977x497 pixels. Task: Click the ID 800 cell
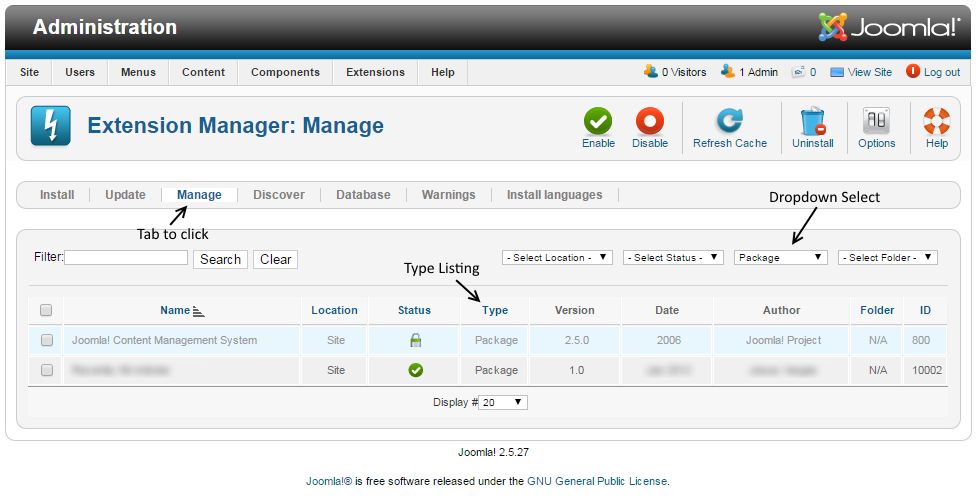point(921,340)
